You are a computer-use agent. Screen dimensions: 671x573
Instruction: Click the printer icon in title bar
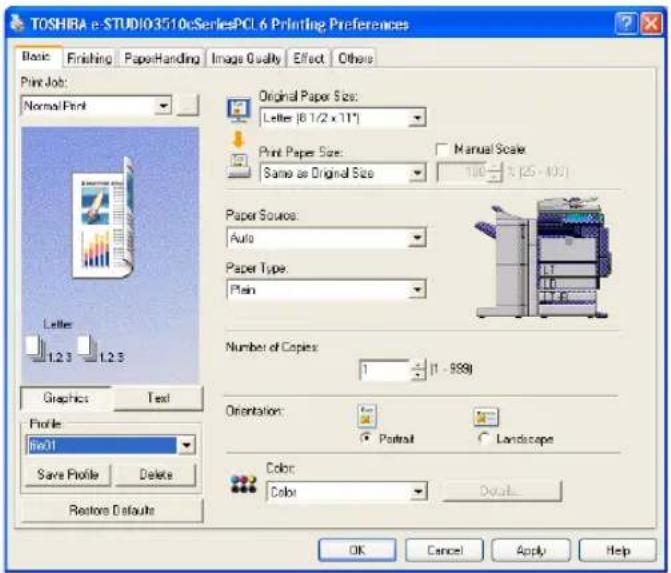pos(17,24)
